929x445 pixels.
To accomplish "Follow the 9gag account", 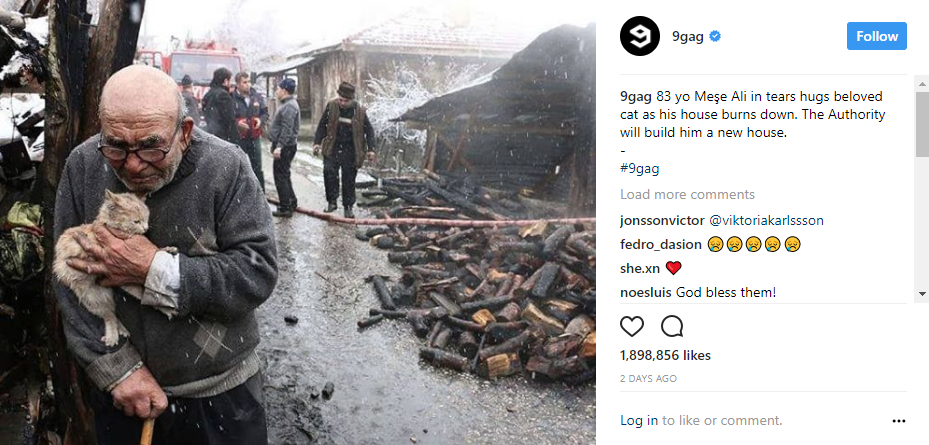I will point(876,36).
